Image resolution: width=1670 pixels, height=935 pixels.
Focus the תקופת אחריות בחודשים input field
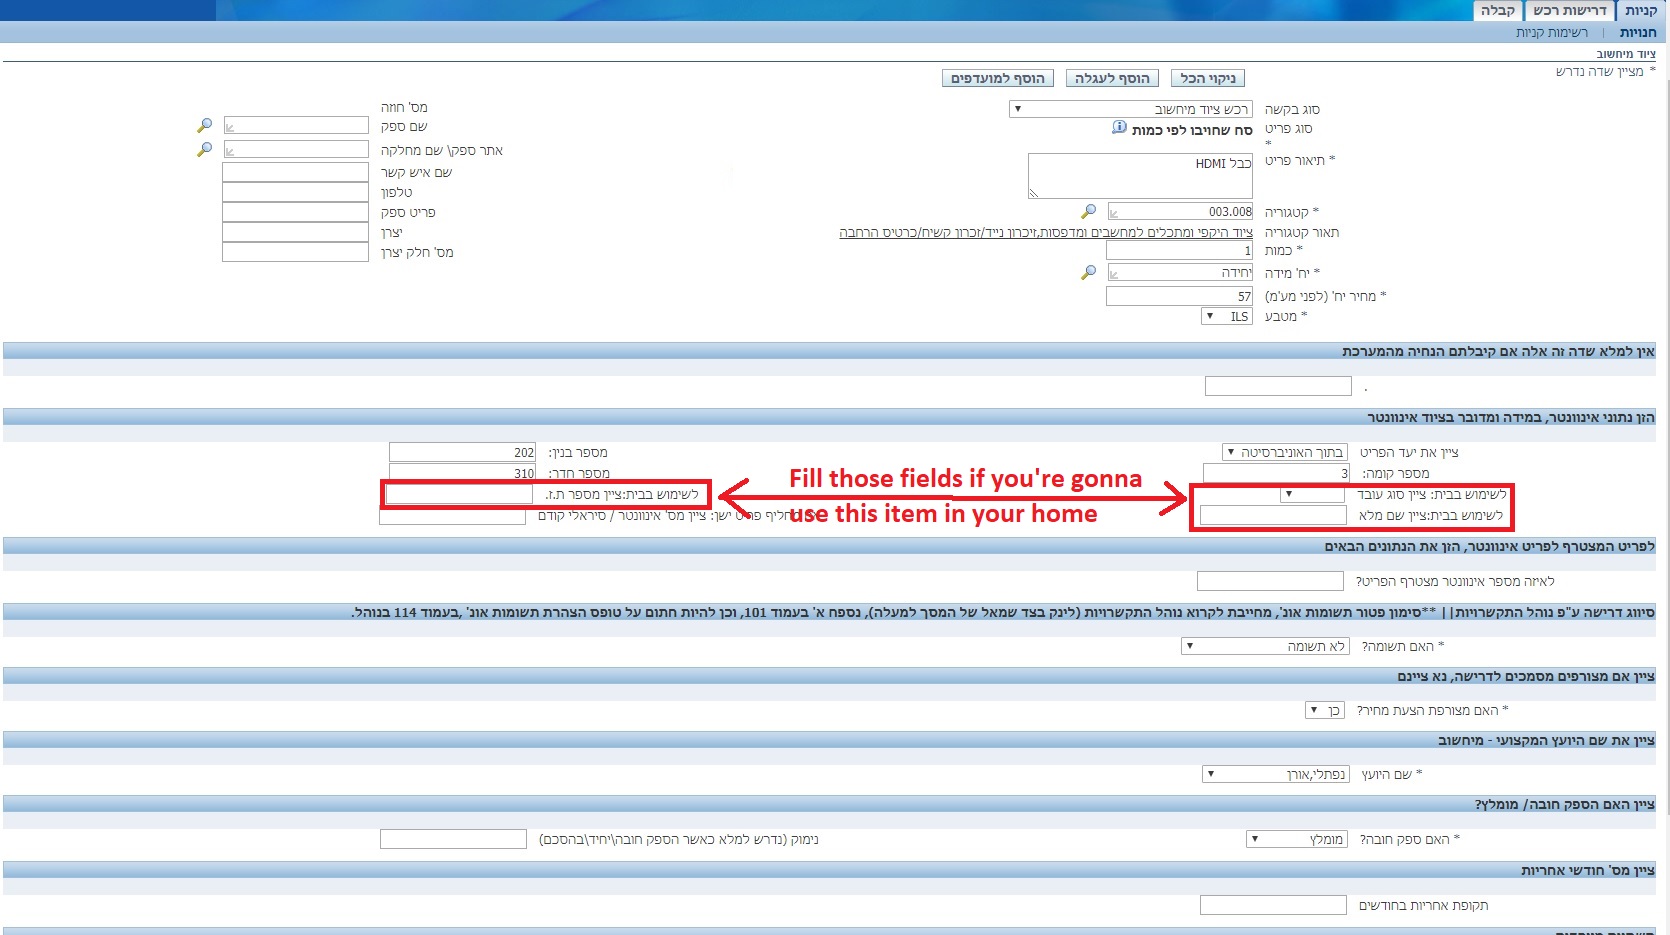pyautogui.click(x=1272, y=905)
